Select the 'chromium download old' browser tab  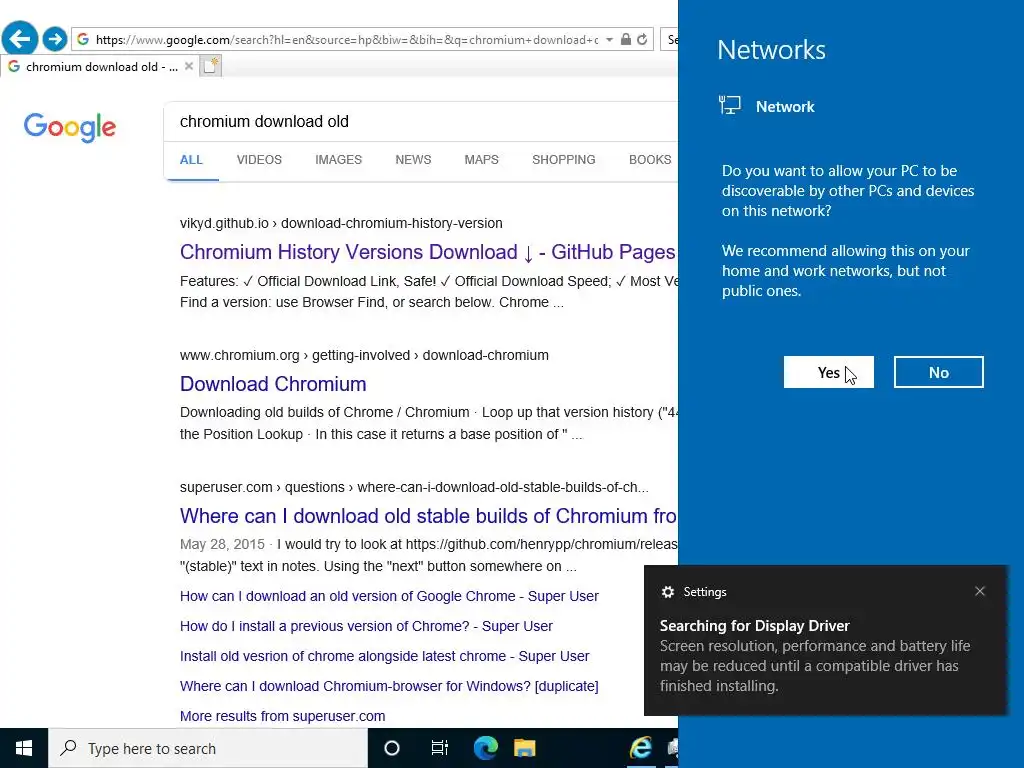99,66
